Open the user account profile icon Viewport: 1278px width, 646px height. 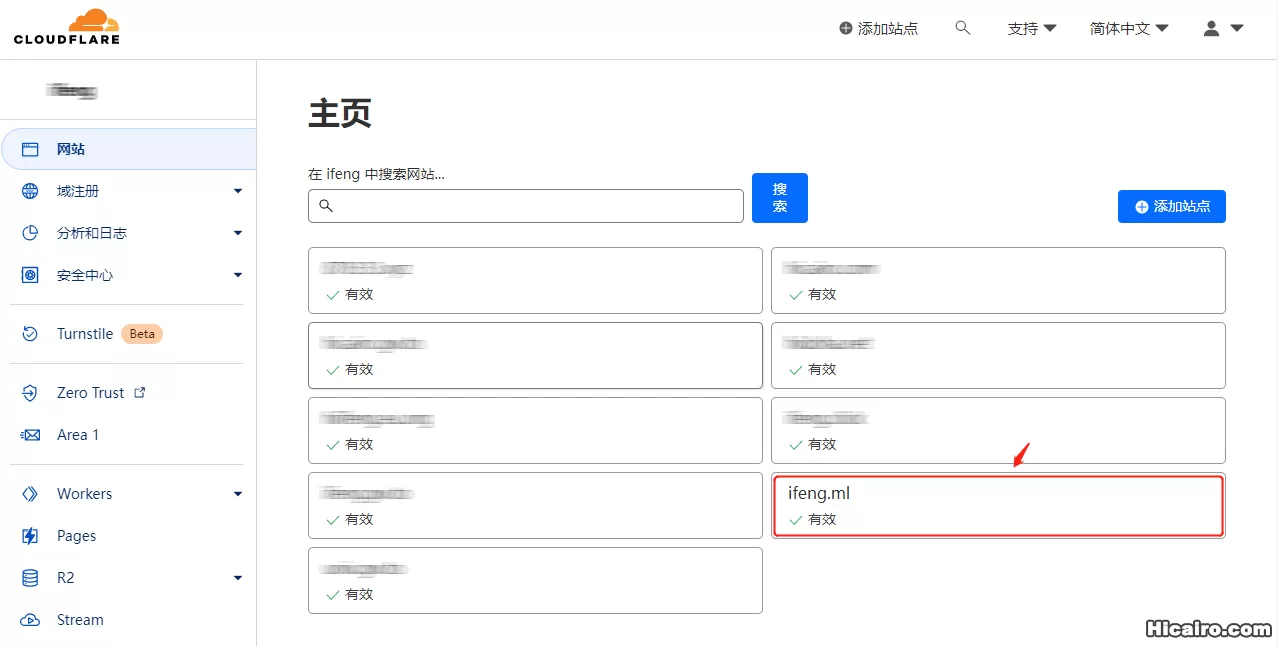1211,29
